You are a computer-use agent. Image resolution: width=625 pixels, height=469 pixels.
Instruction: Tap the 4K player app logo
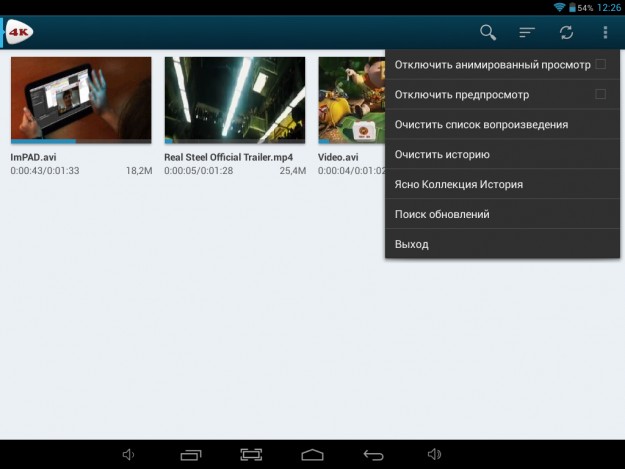(19, 32)
